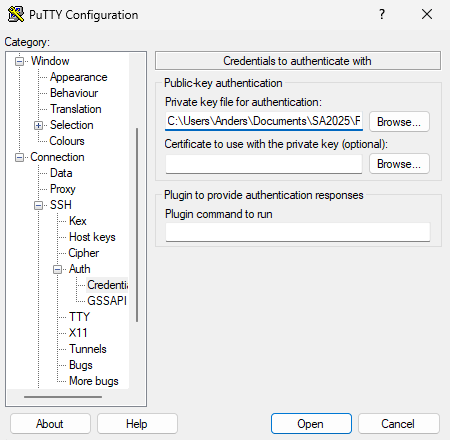The width and height of the screenshot is (450, 440).
Task: Open the Cipher category
Action: click(x=84, y=253)
